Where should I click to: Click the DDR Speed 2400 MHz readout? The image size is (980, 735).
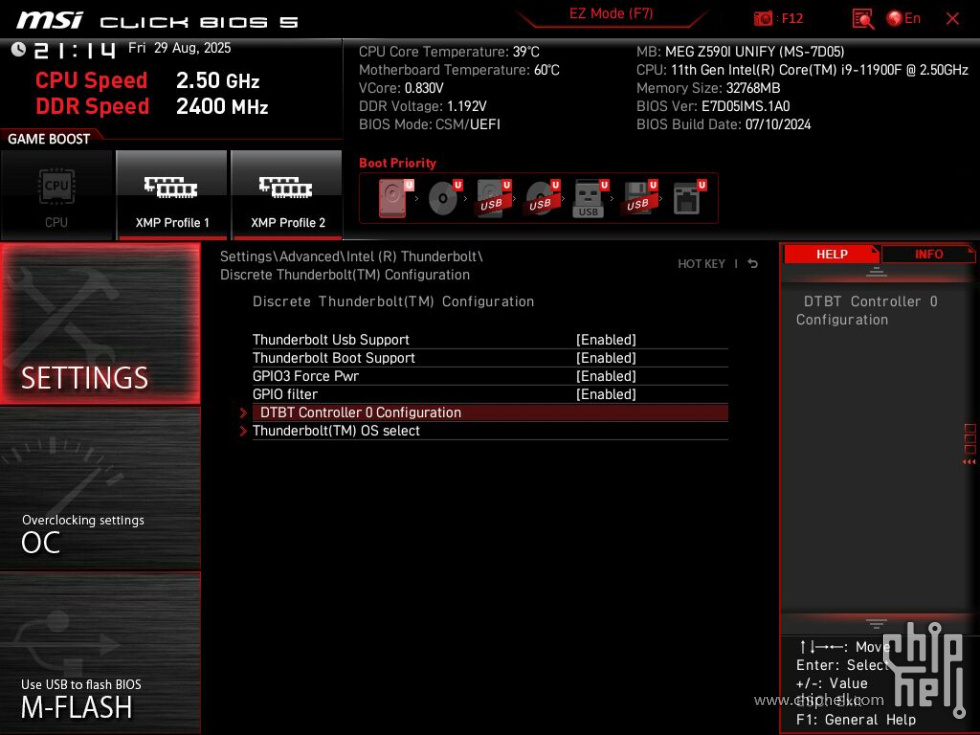tap(152, 106)
